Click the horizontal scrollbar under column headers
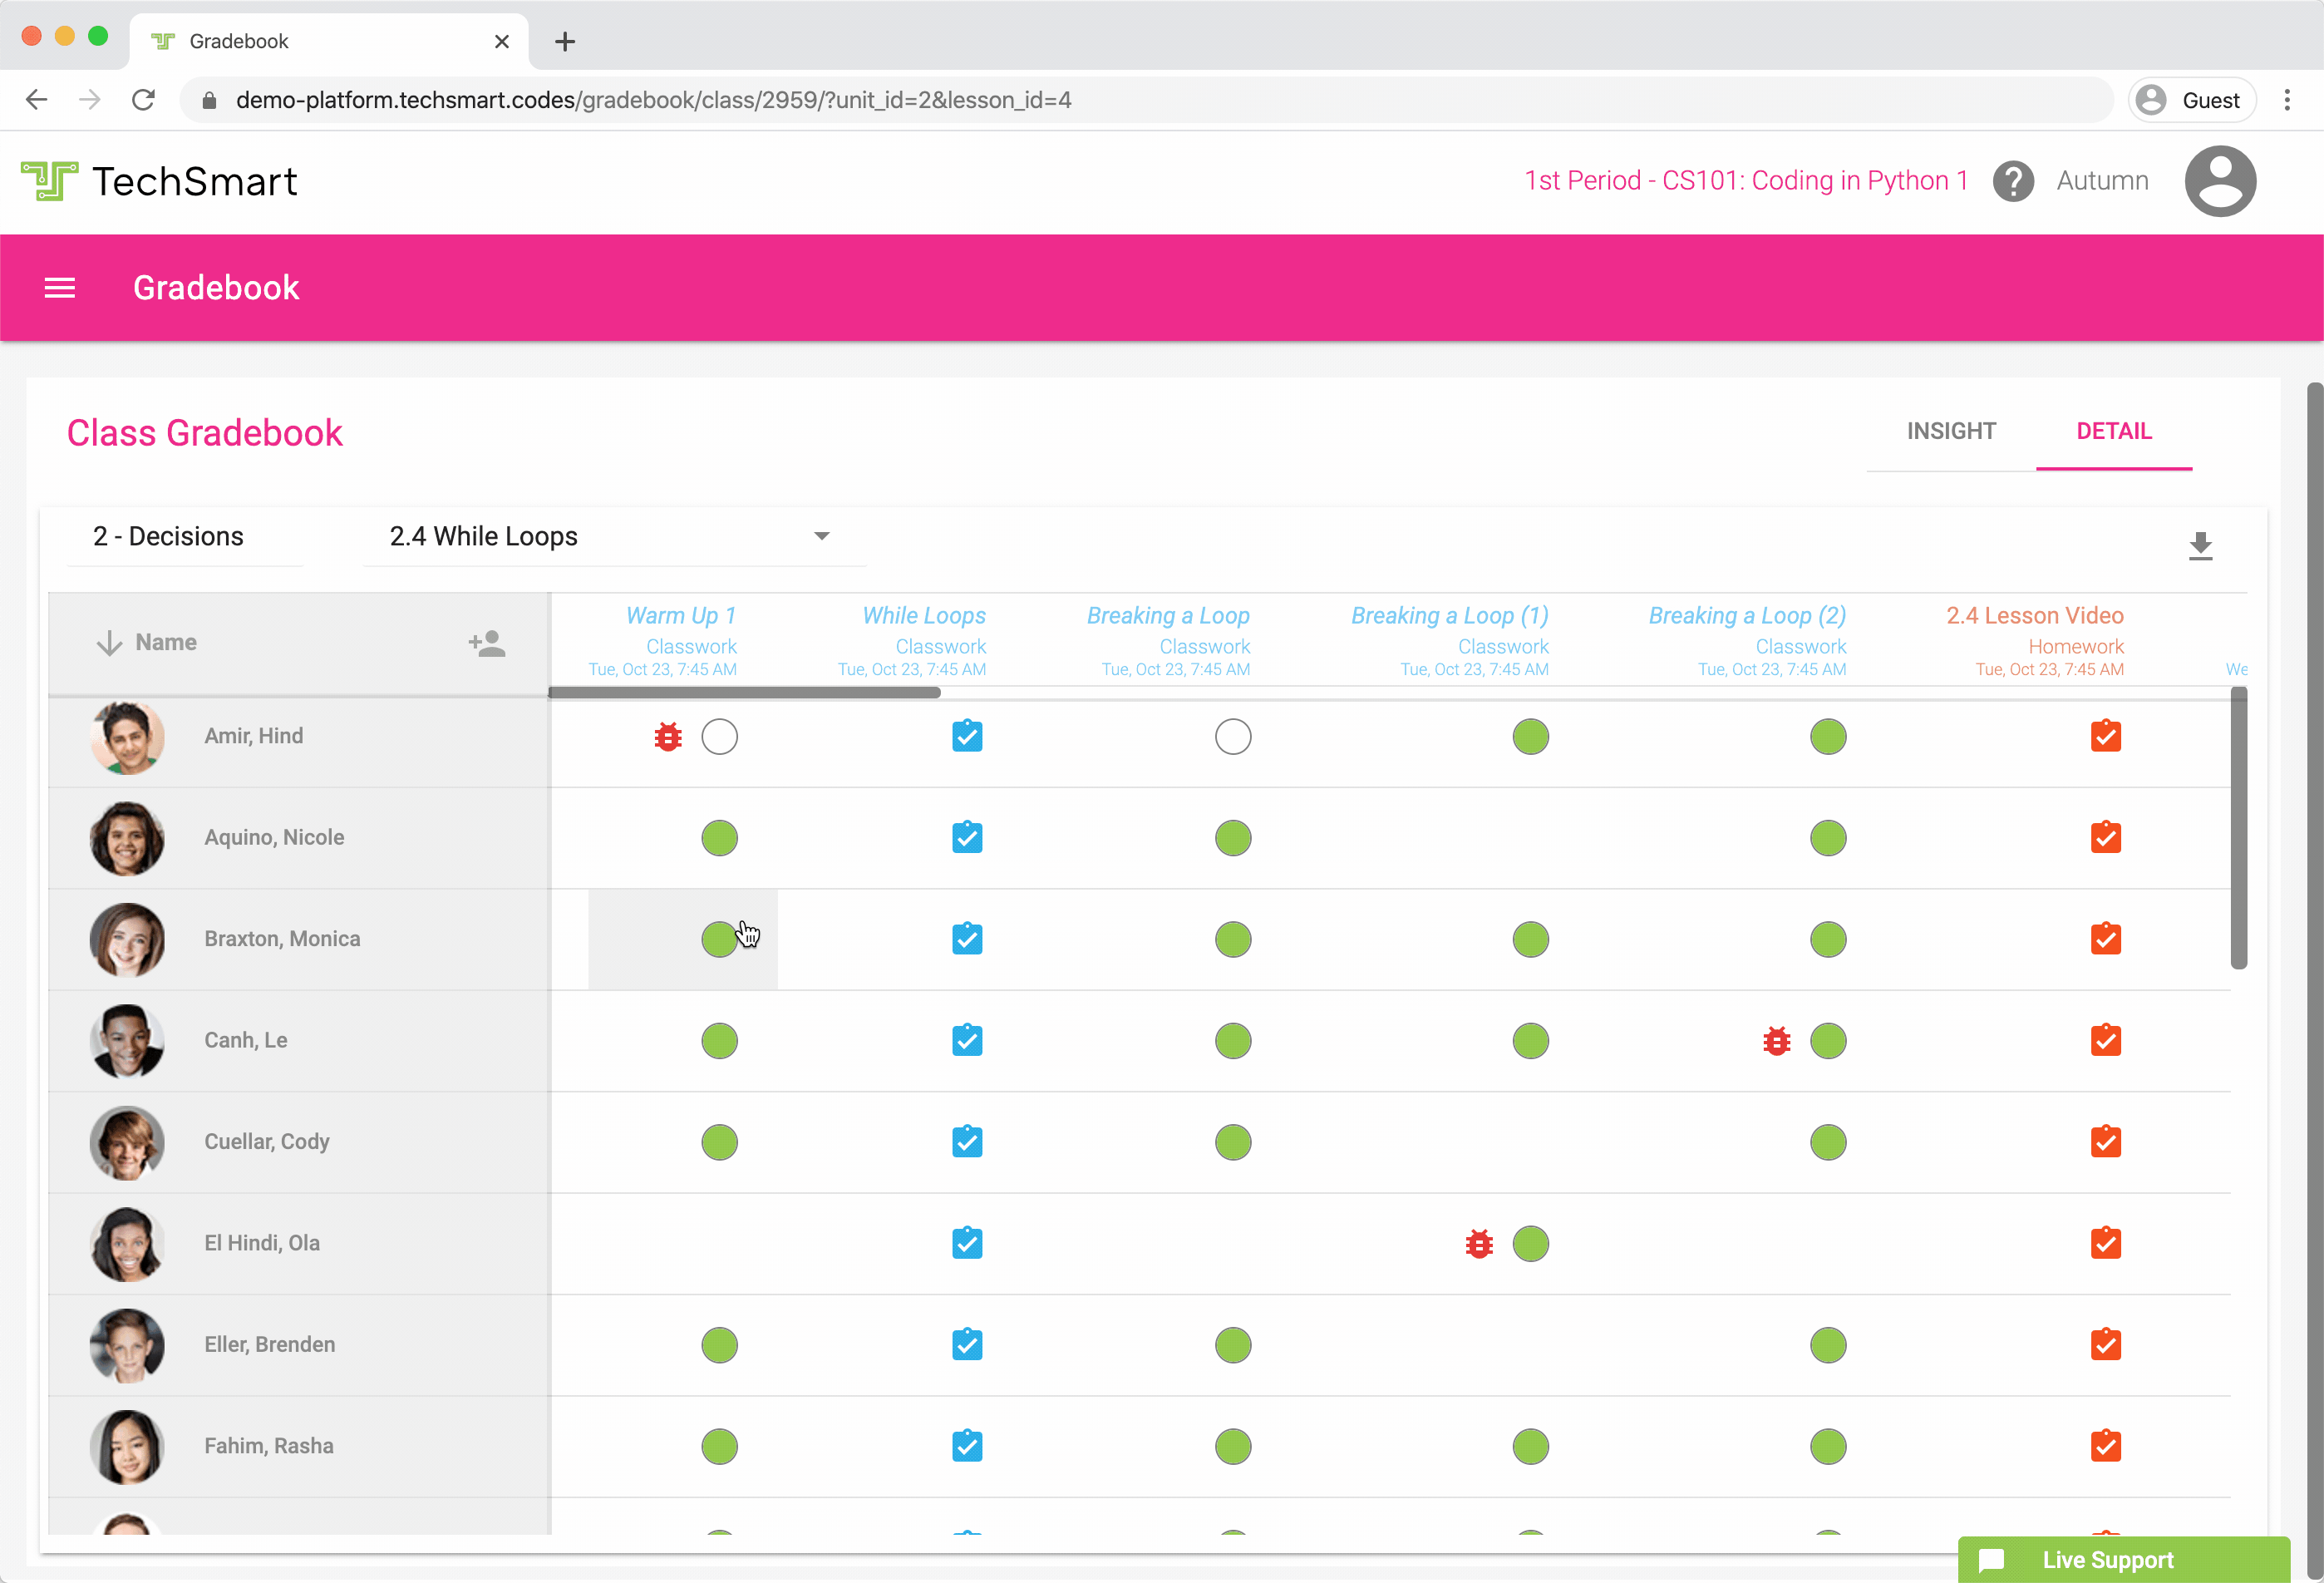This screenshot has height=1583, width=2324. tap(744, 692)
